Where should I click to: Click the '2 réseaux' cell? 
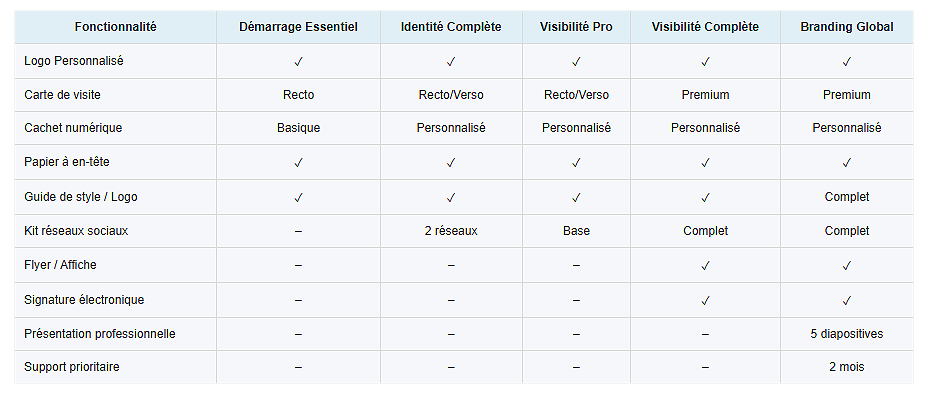pos(451,231)
